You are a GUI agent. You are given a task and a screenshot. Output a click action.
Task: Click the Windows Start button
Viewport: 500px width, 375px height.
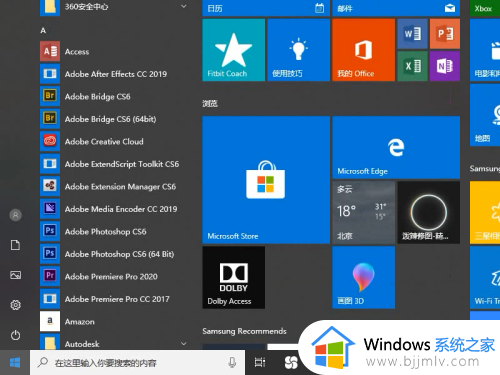pos(15,362)
